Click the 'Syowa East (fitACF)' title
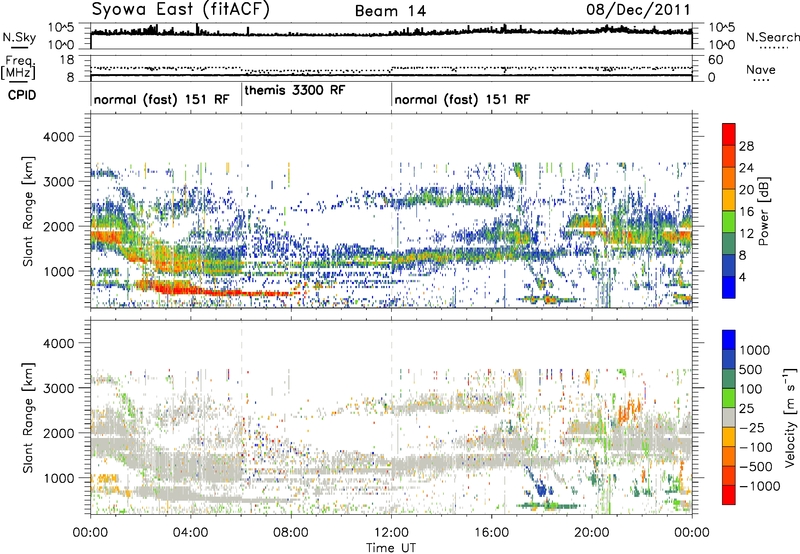The image size is (800, 554). (x=181, y=9)
